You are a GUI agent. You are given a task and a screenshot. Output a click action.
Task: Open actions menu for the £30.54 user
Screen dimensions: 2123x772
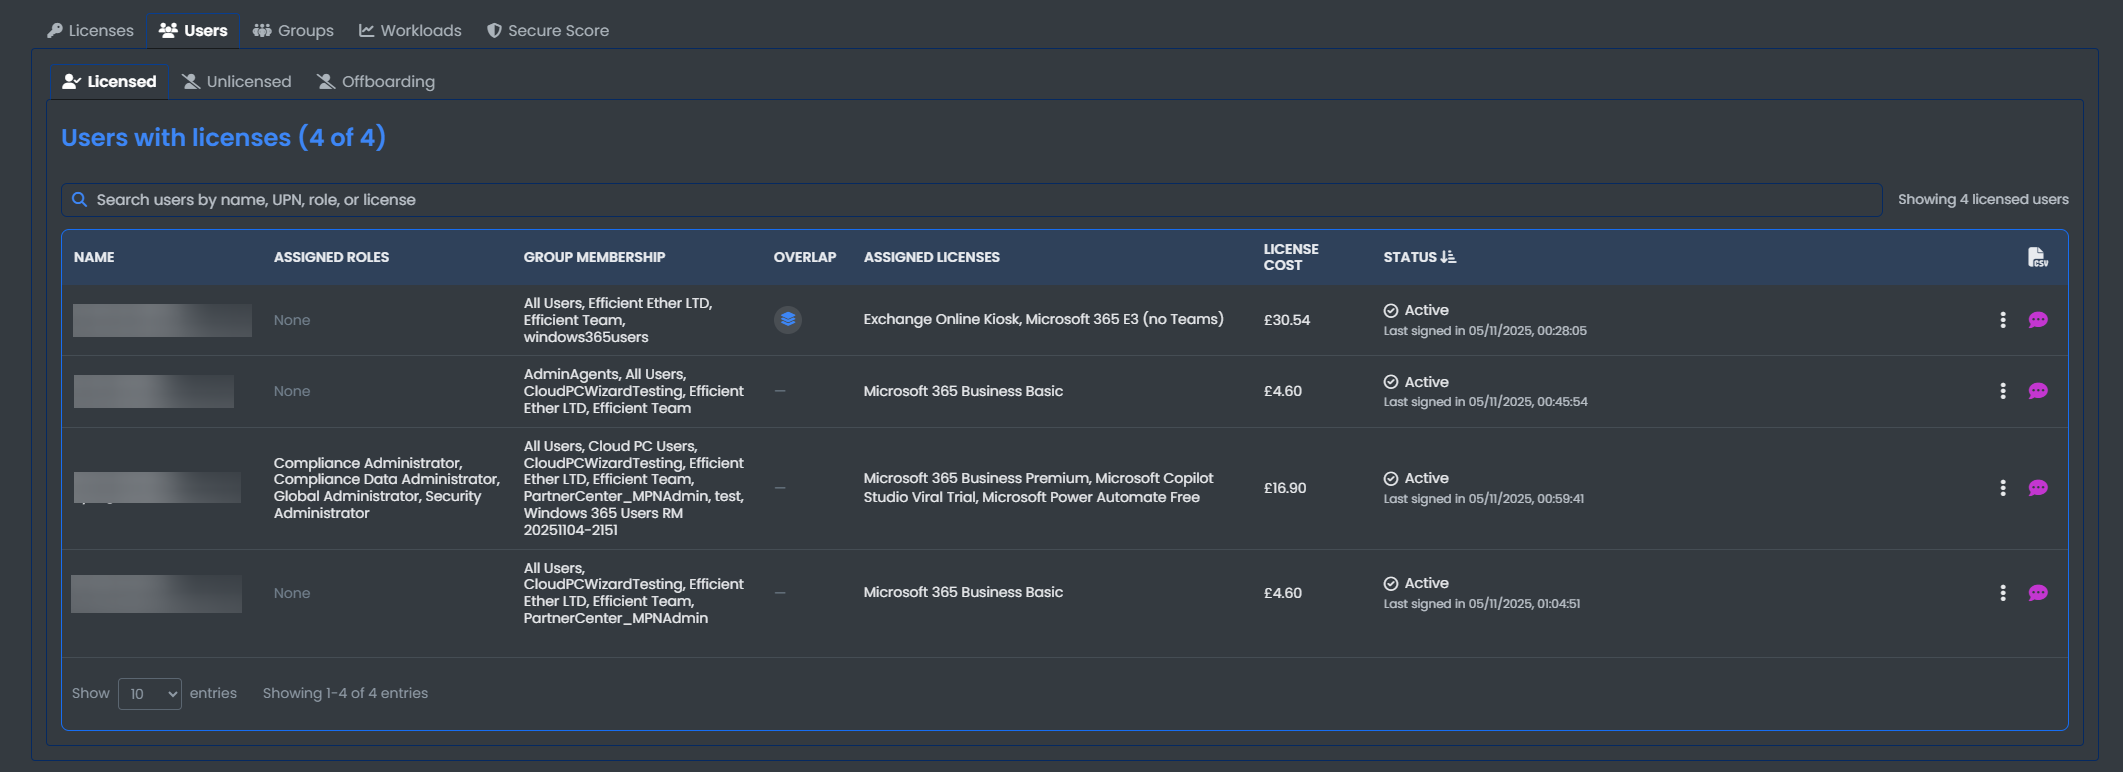point(2002,320)
